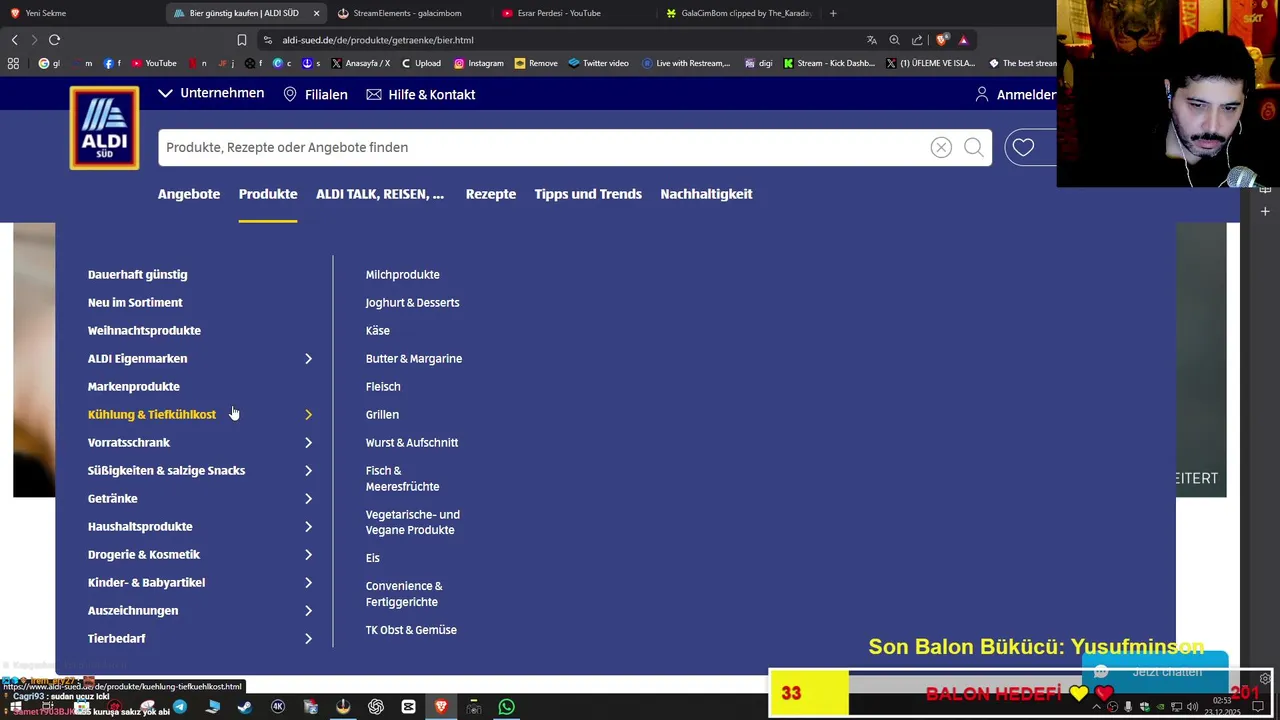Go back in browser history

14,40
